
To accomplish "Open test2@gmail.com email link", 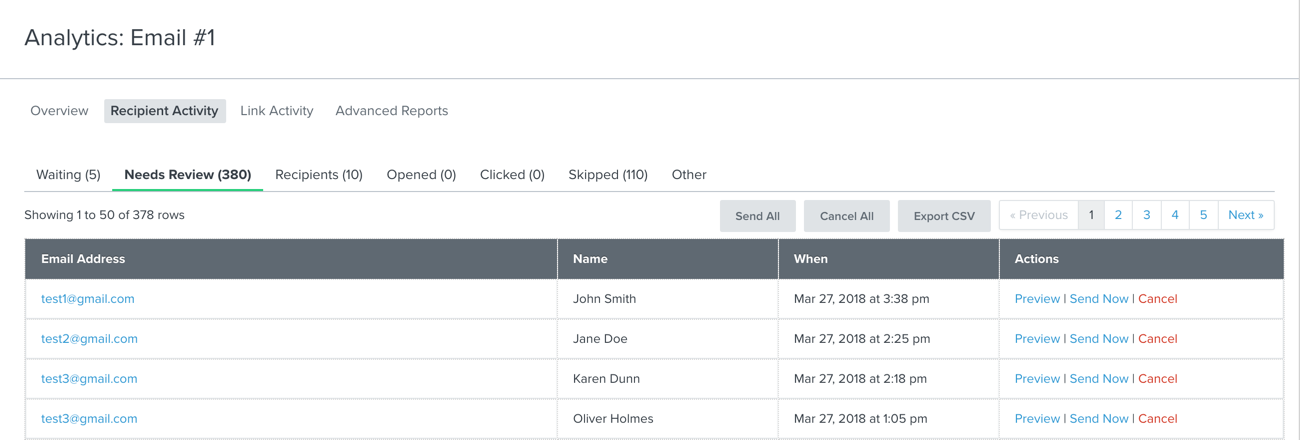I will (x=89, y=339).
